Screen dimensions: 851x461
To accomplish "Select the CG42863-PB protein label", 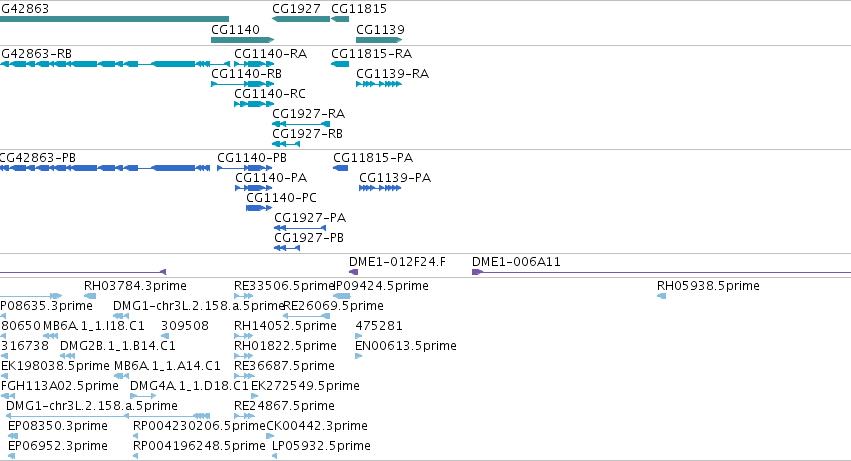I will pyautogui.click(x=37, y=157).
